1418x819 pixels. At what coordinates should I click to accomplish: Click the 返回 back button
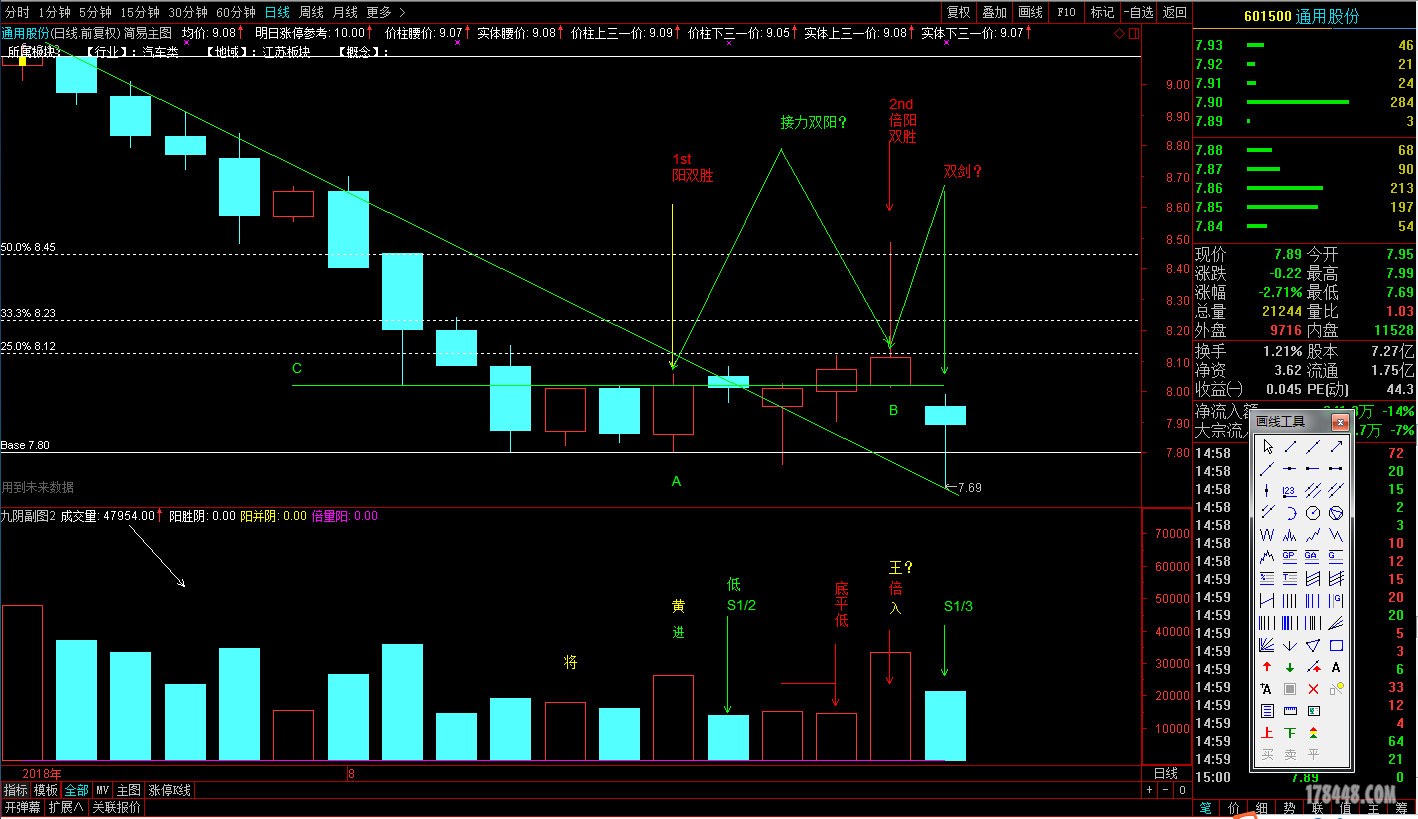1175,12
